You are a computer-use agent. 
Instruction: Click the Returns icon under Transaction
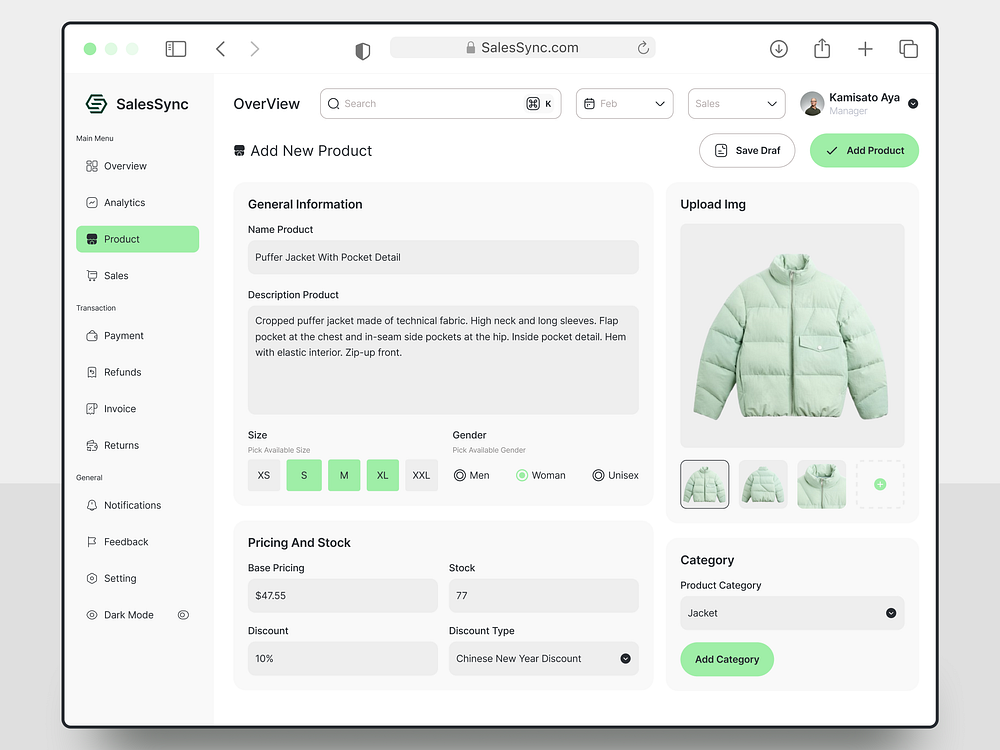[90, 445]
